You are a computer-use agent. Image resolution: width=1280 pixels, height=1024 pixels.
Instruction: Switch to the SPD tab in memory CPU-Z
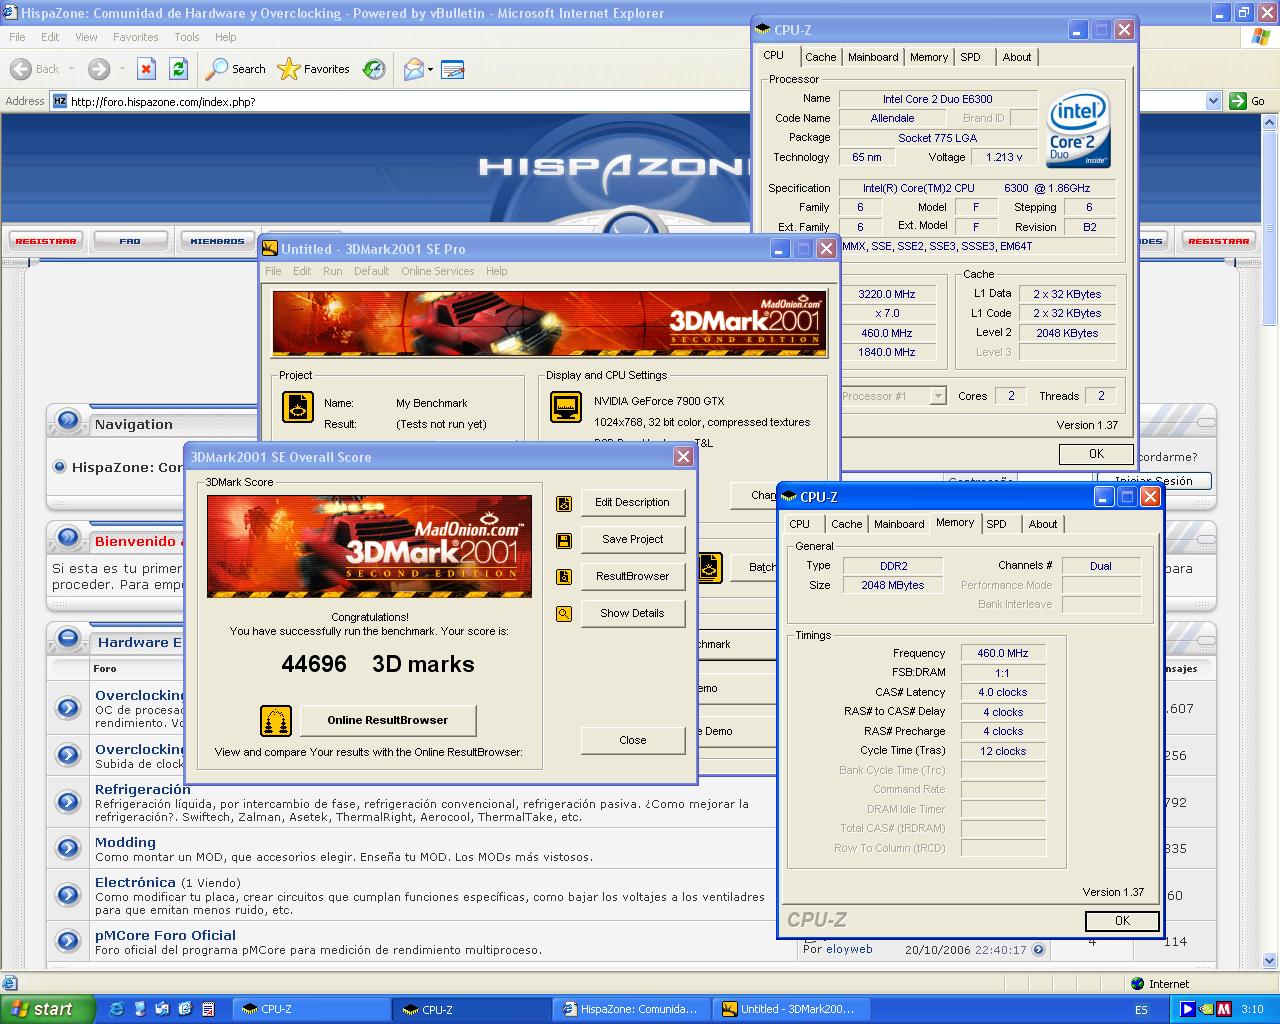pyautogui.click(x=996, y=524)
